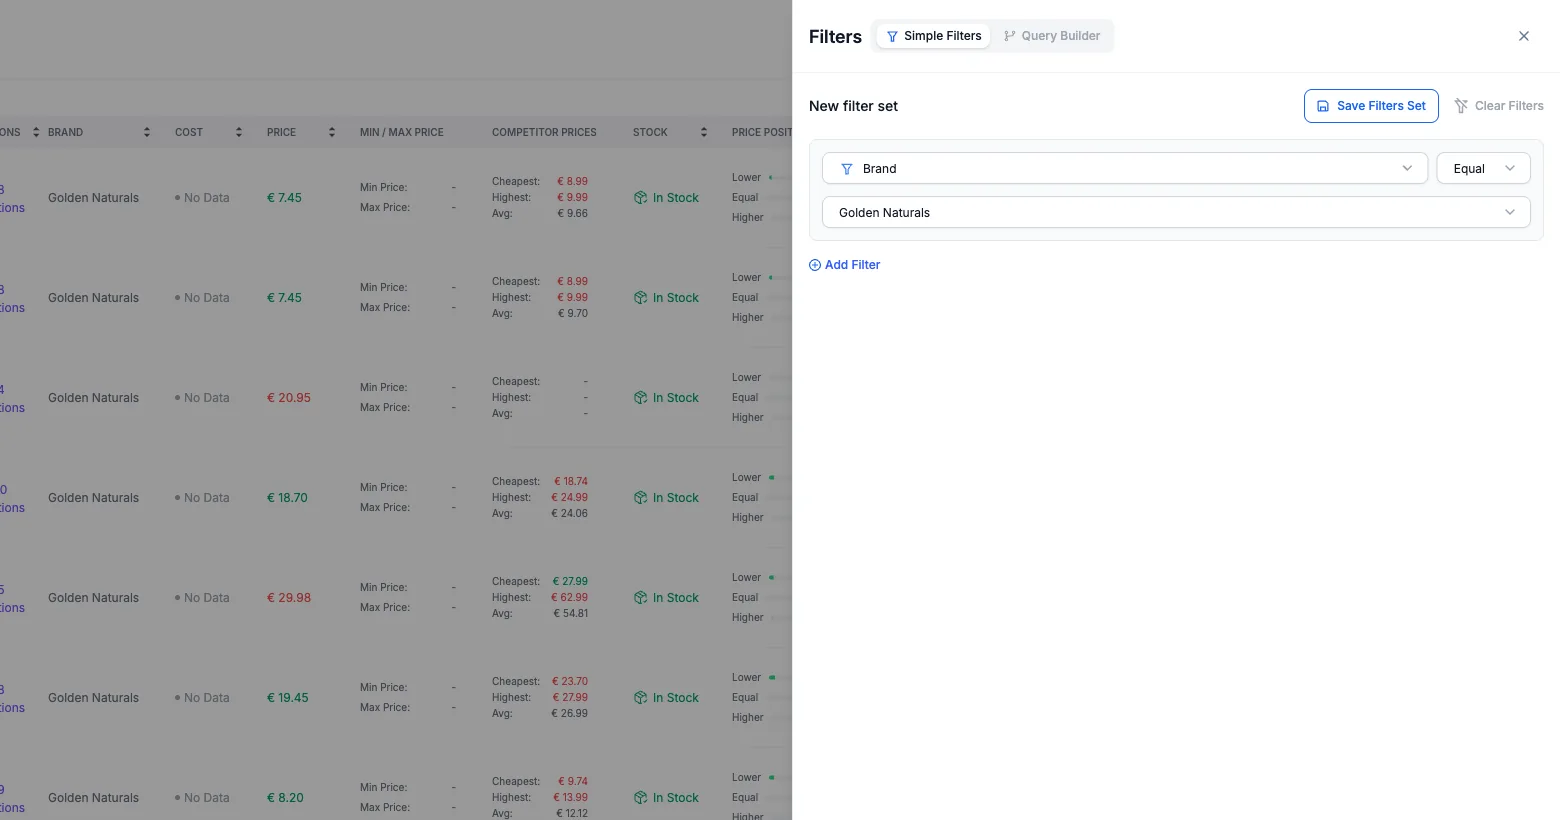Click the average competitor price € 9.70
Image resolution: width=1560 pixels, height=820 pixels.
(573, 314)
